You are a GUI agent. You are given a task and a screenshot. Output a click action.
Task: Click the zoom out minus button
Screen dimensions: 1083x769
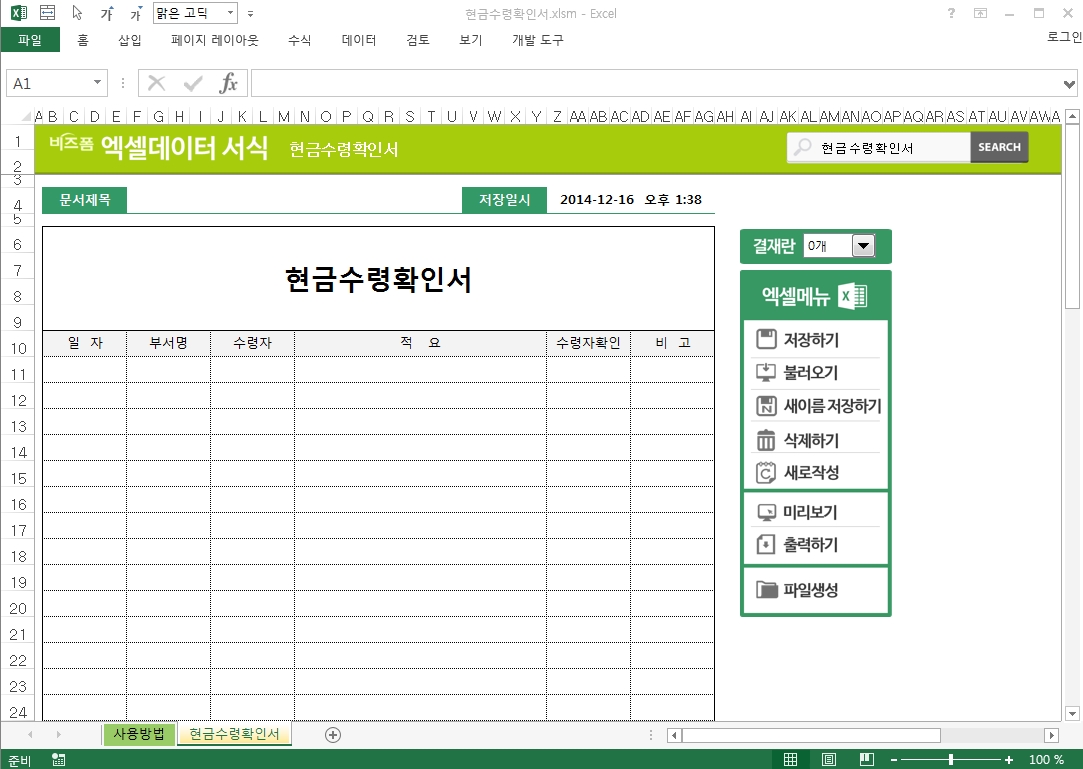894,760
